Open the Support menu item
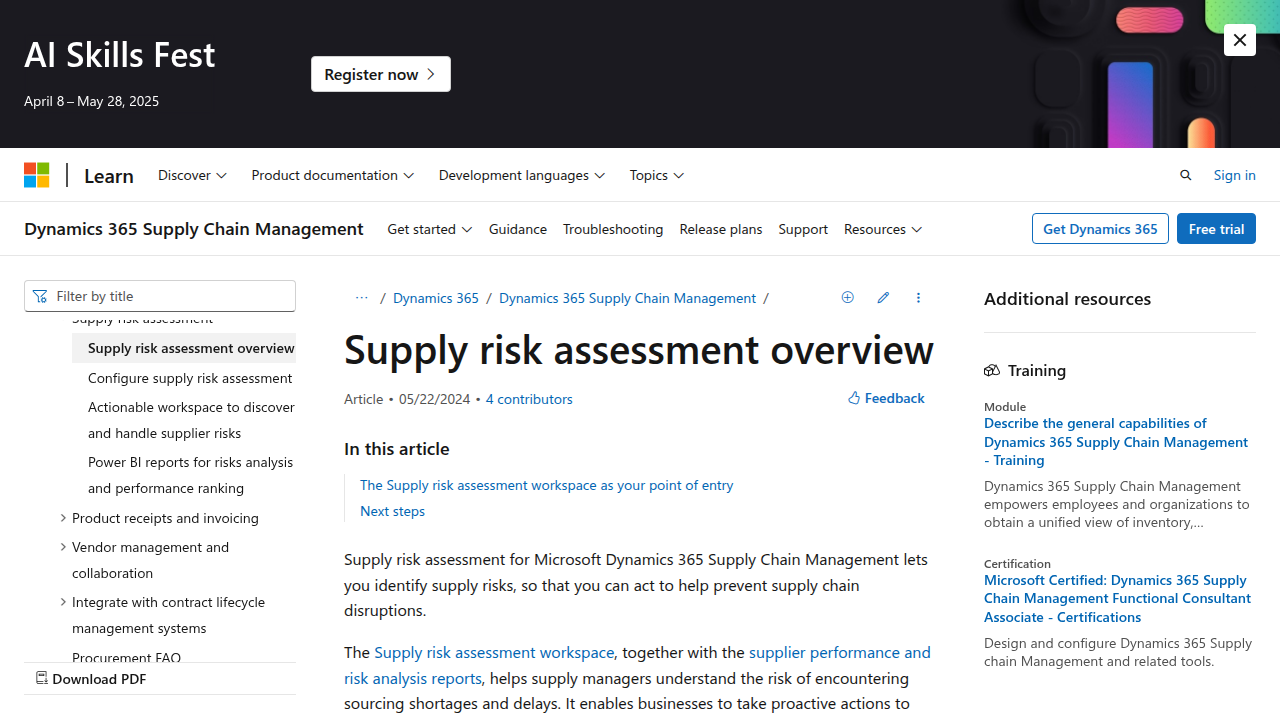Screen dimensions: 1280x720 point(803,229)
